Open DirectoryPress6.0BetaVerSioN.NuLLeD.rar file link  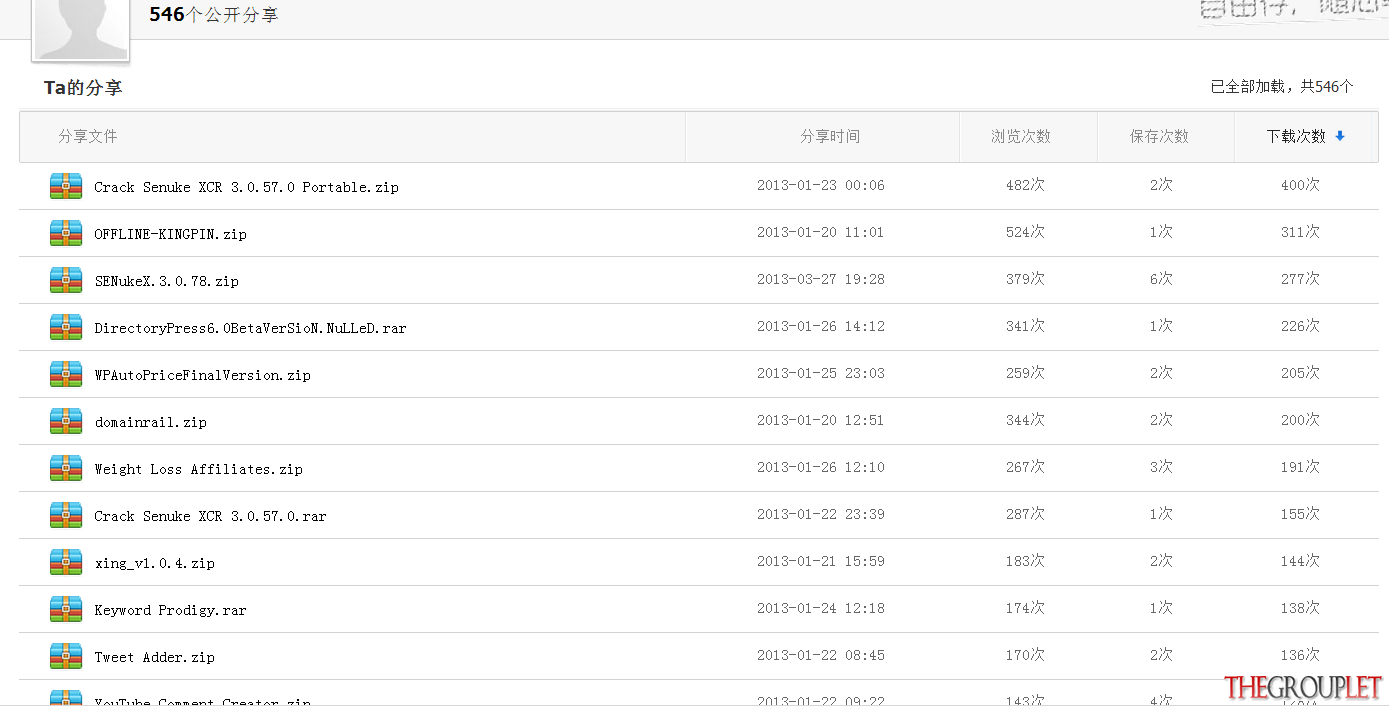click(x=250, y=328)
